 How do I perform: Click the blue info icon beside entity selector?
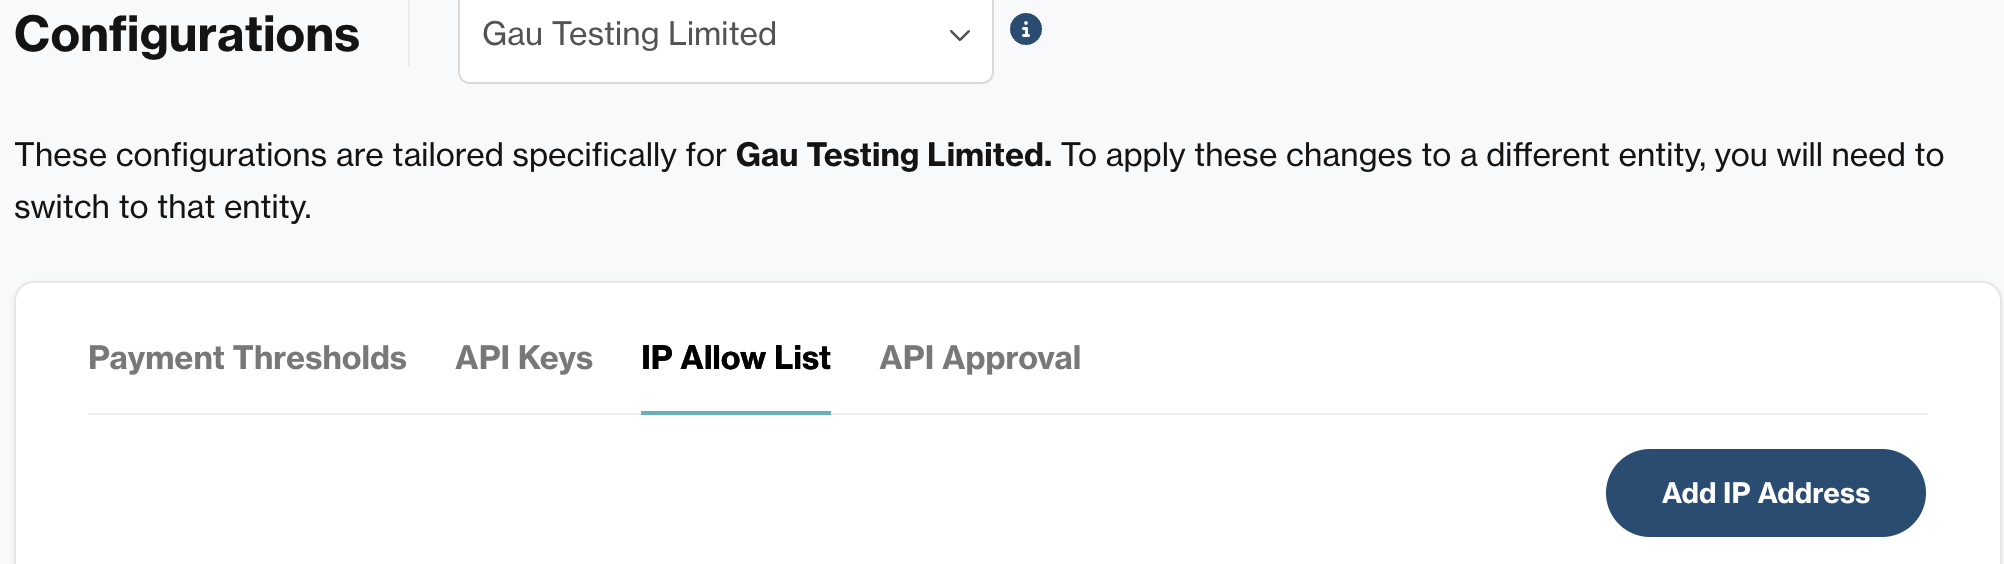[1025, 30]
